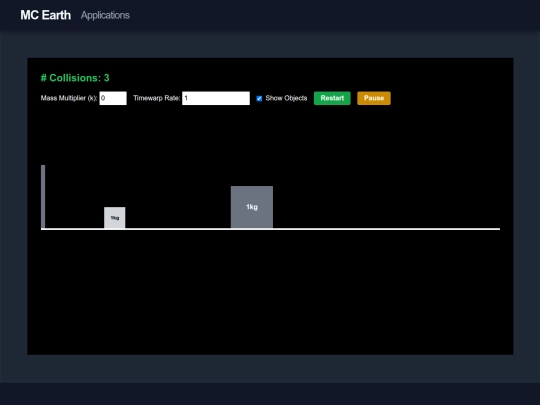Click the orange Pause button

point(374,98)
